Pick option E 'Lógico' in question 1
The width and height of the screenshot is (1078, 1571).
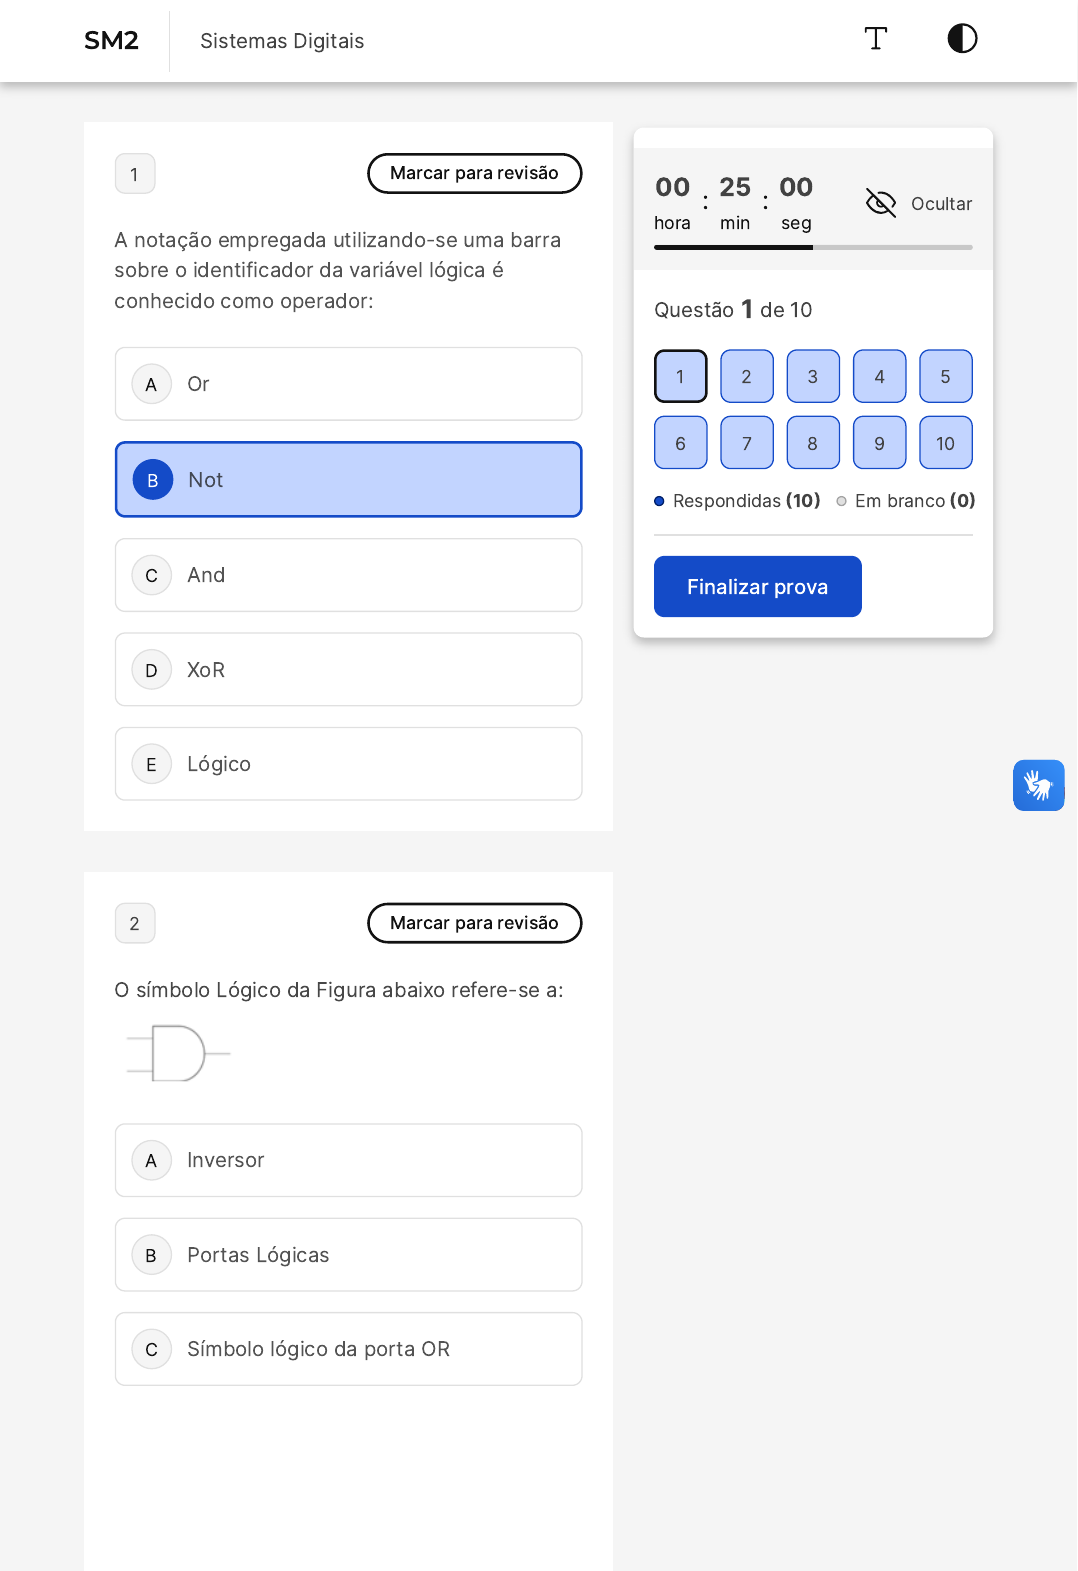tap(348, 764)
